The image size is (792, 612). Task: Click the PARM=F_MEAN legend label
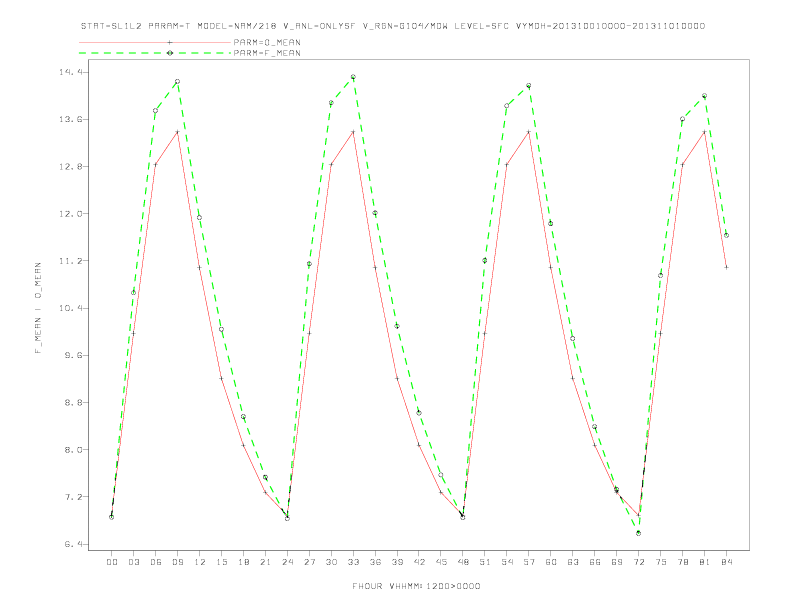[x=267, y=53]
